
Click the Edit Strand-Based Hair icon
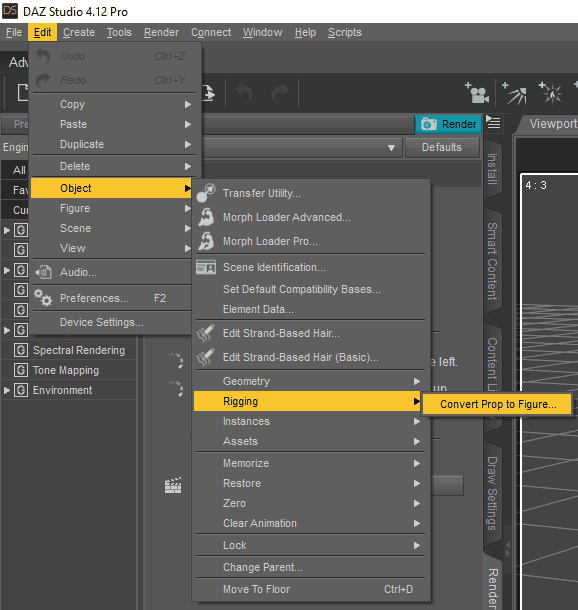(206, 333)
